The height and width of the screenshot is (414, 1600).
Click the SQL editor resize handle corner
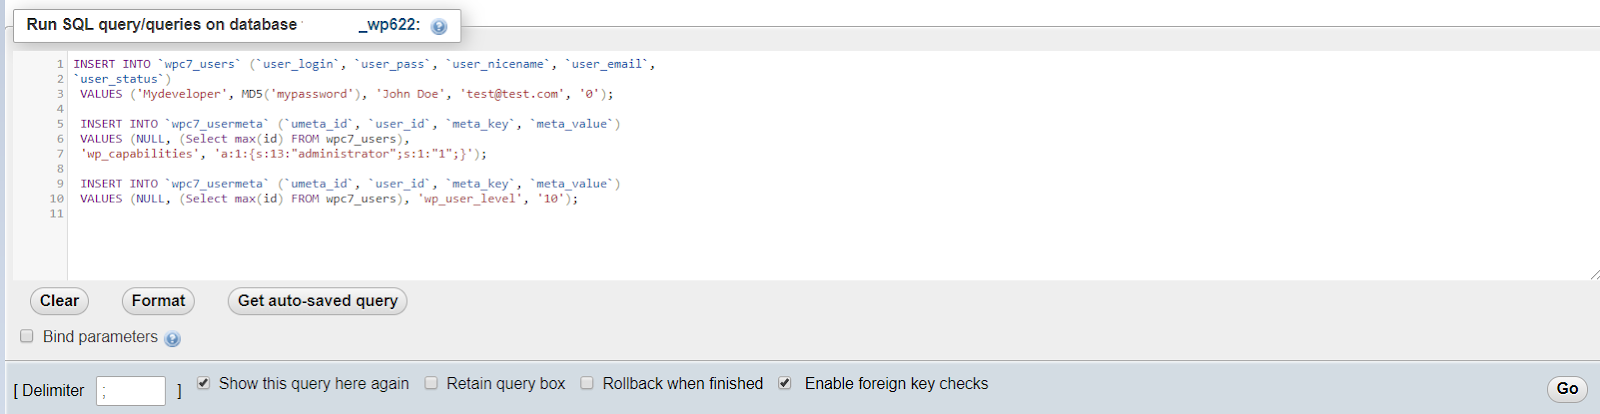1594,274
